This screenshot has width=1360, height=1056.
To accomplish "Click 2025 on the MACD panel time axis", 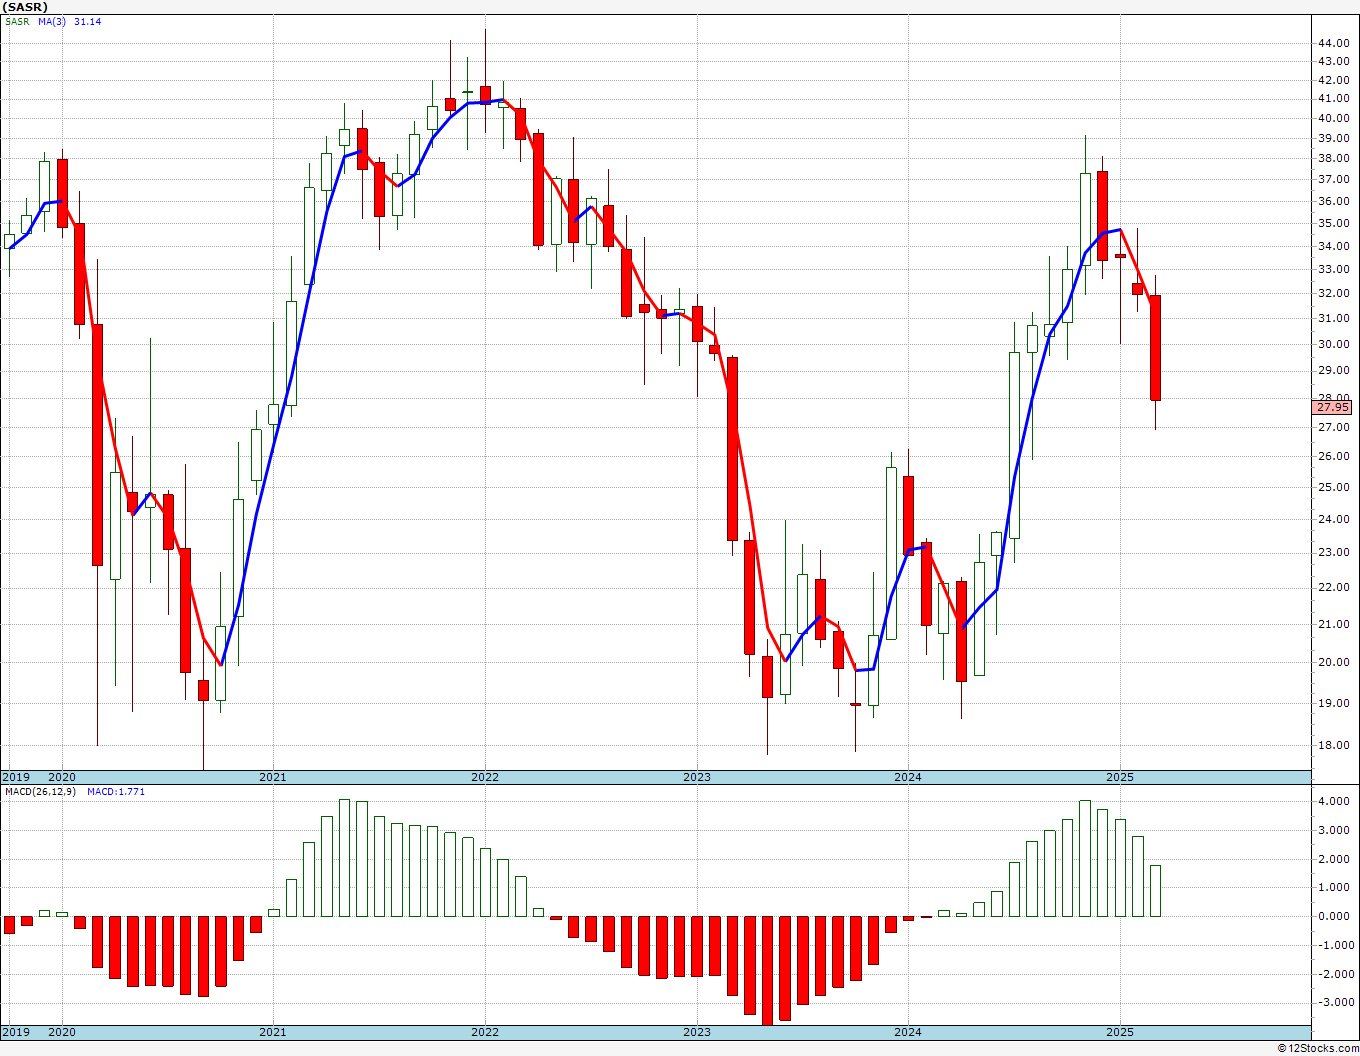I will pyautogui.click(x=1120, y=1032).
